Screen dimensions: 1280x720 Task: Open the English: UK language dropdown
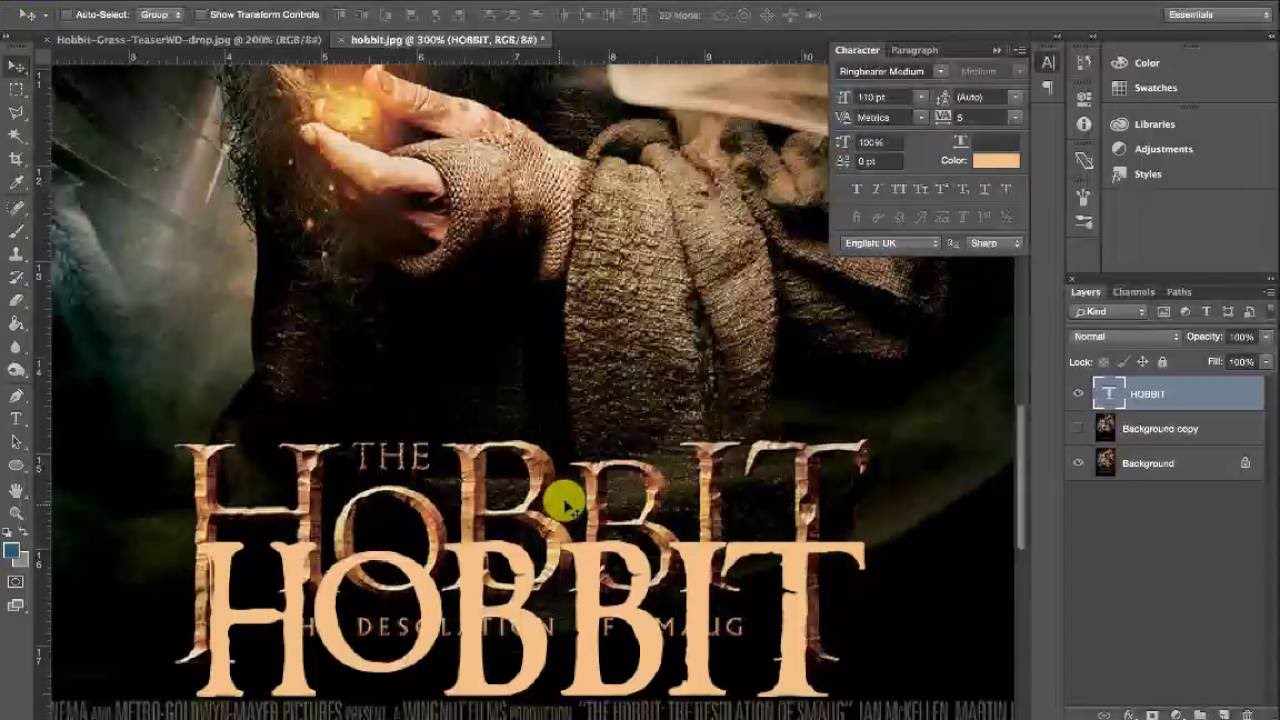tap(891, 243)
